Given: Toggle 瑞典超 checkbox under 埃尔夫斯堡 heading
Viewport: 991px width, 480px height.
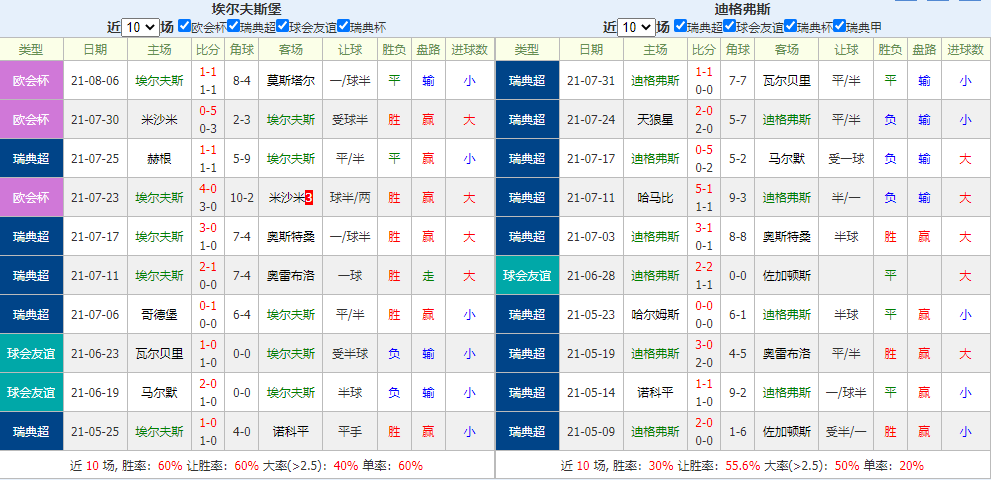Looking at the screenshot, I should tap(233, 27).
